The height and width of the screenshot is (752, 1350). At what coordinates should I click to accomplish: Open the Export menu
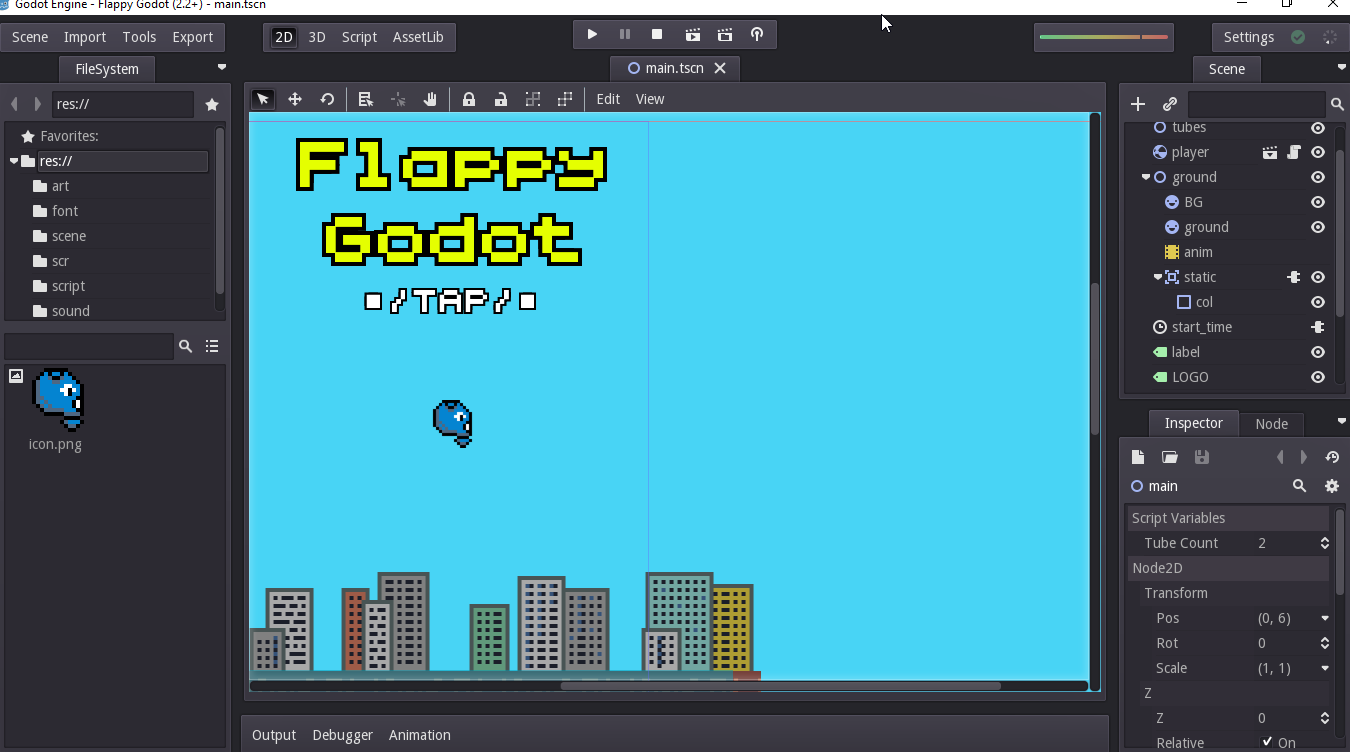193,37
